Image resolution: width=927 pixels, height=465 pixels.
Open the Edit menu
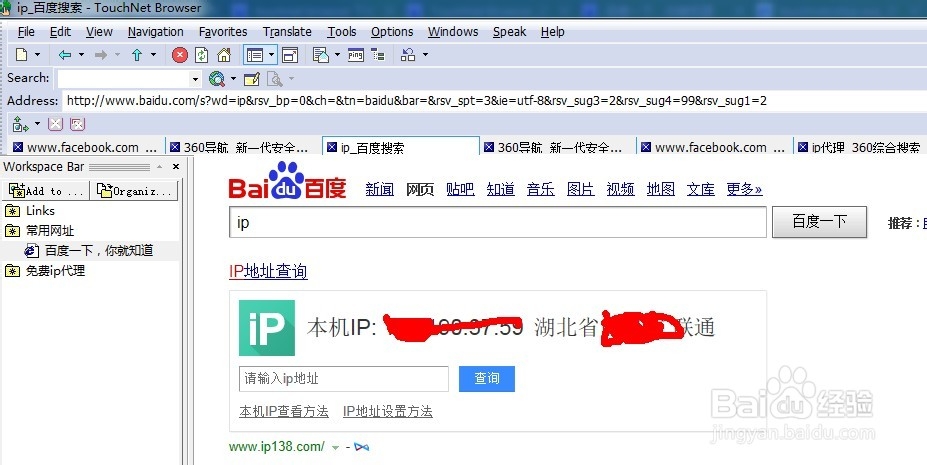60,32
